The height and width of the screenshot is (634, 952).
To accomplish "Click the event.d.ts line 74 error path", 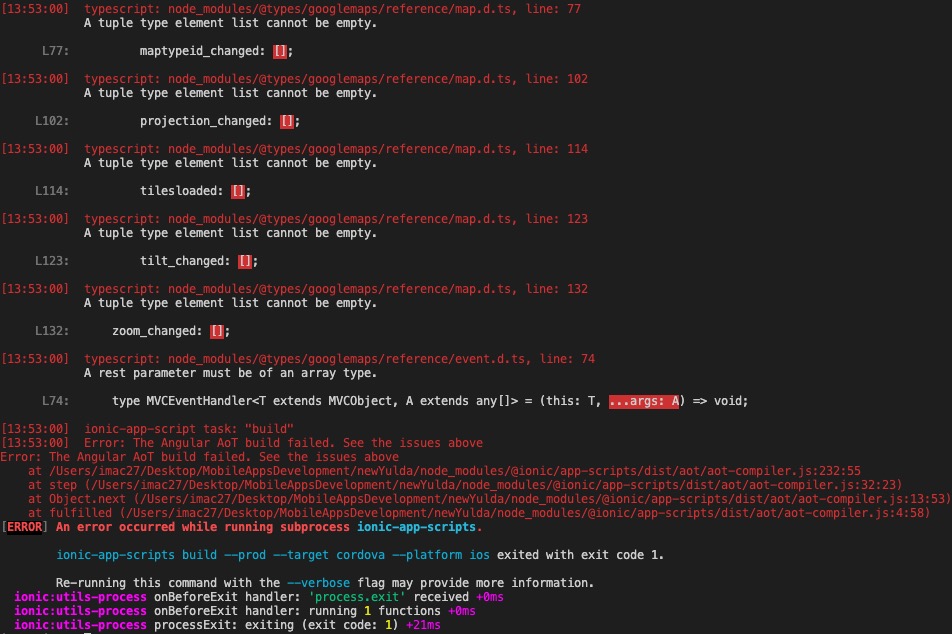I will coord(339,359).
